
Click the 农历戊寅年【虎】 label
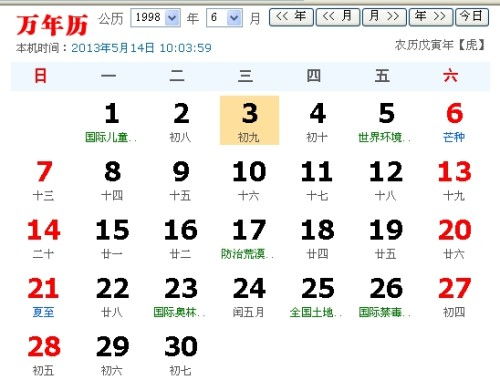click(440, 45)
